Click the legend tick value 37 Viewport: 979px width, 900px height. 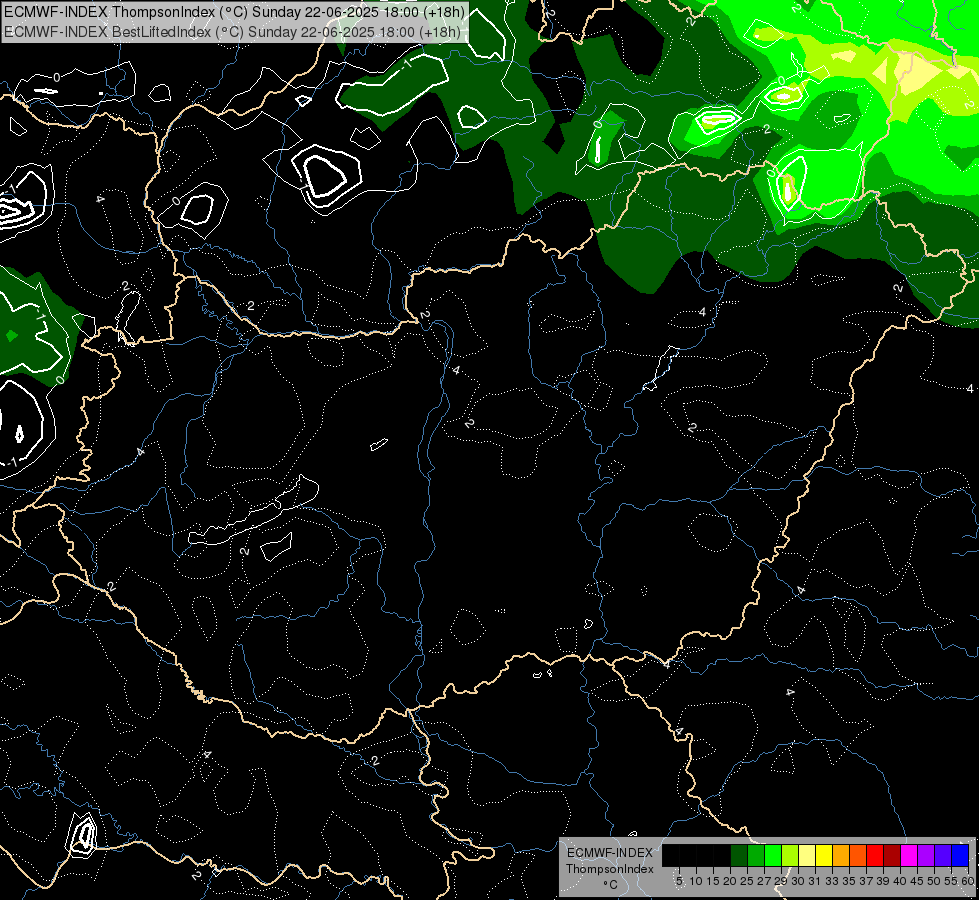[865, 881]
